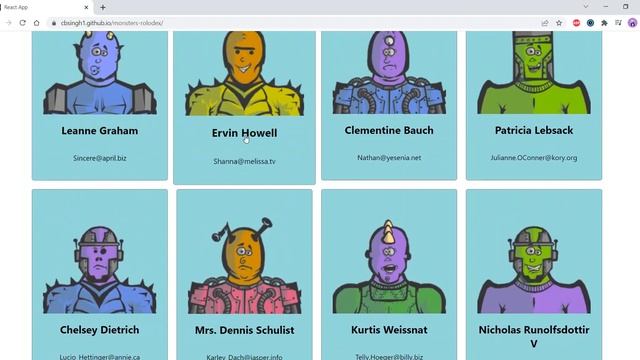
Task: Open the purple profile avatar
Action: [632, 23]
